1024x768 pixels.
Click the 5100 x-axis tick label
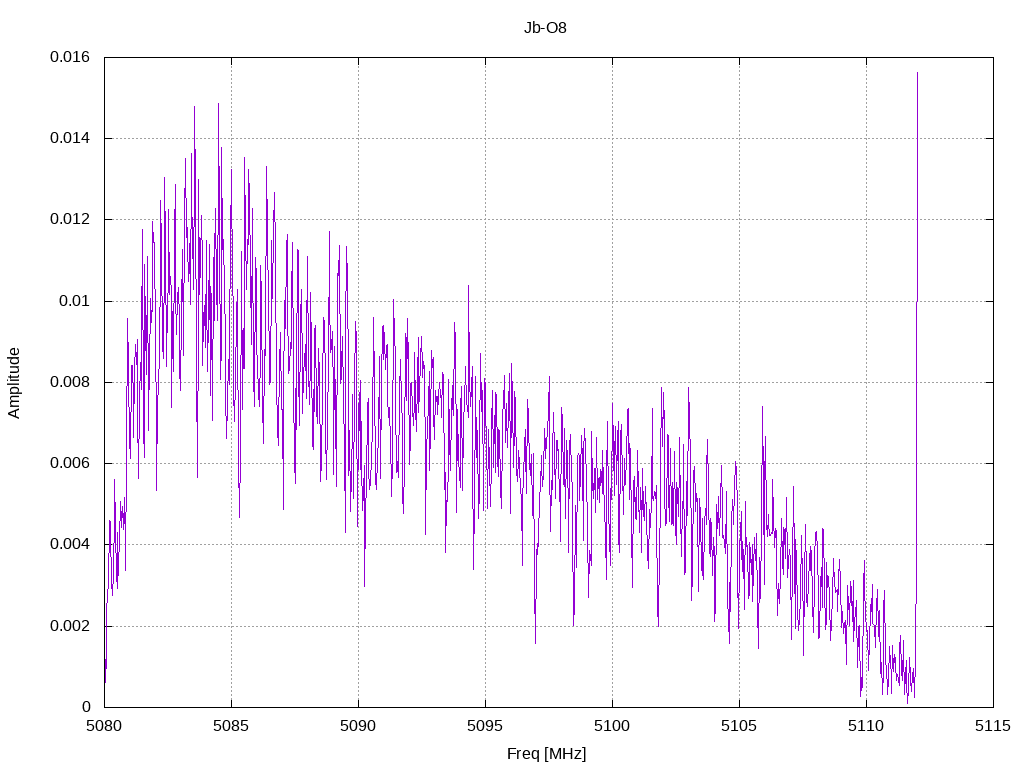(613, 726)
